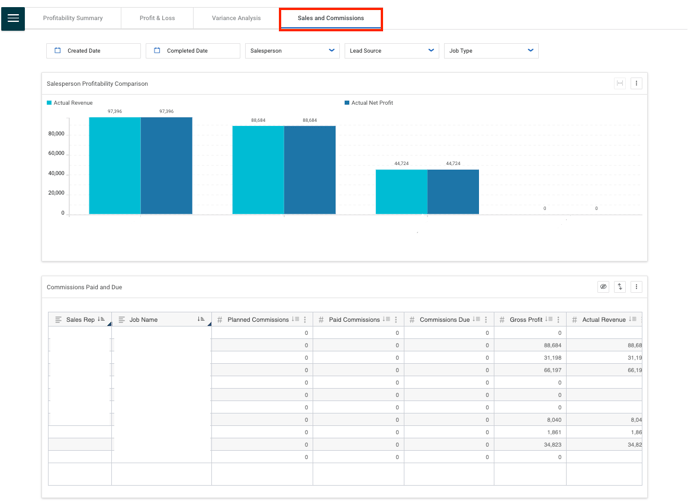Click the 88,684 Gross Profit cell
The width and height of the screenshot is (688, 504).
click(530, 345)
